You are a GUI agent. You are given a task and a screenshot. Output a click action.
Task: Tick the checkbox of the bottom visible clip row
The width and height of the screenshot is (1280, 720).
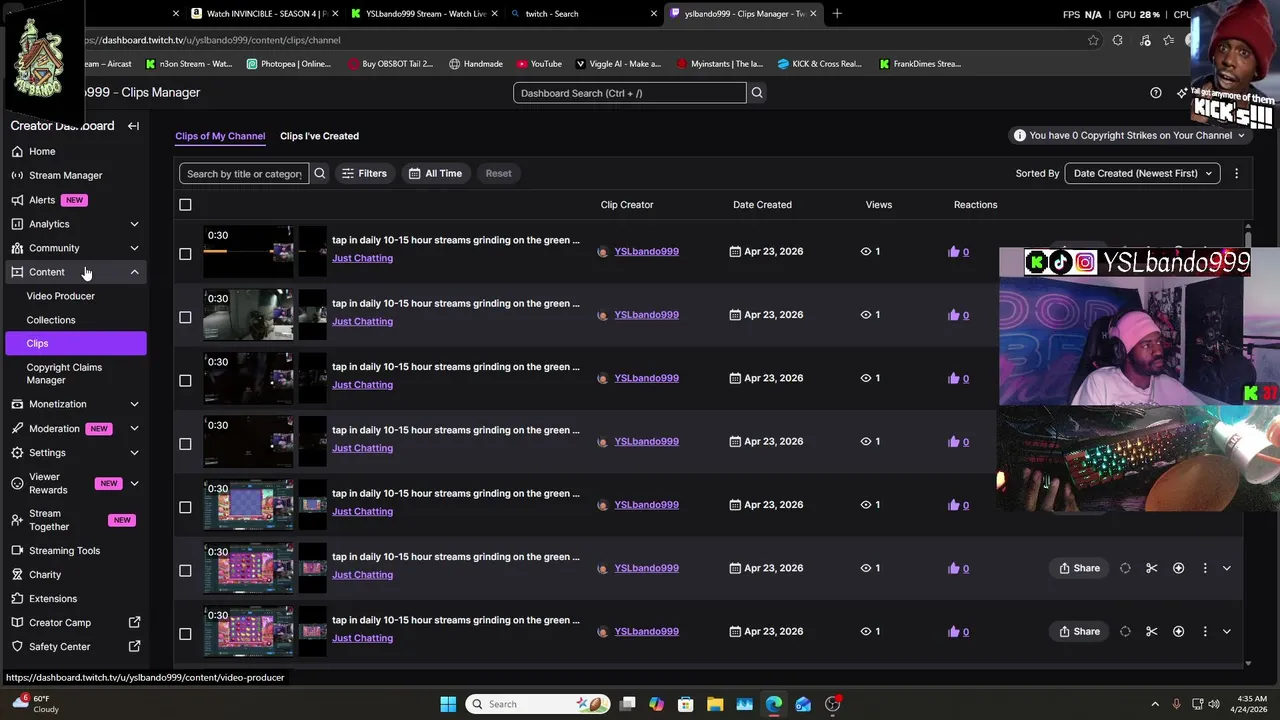pos(185,634)
